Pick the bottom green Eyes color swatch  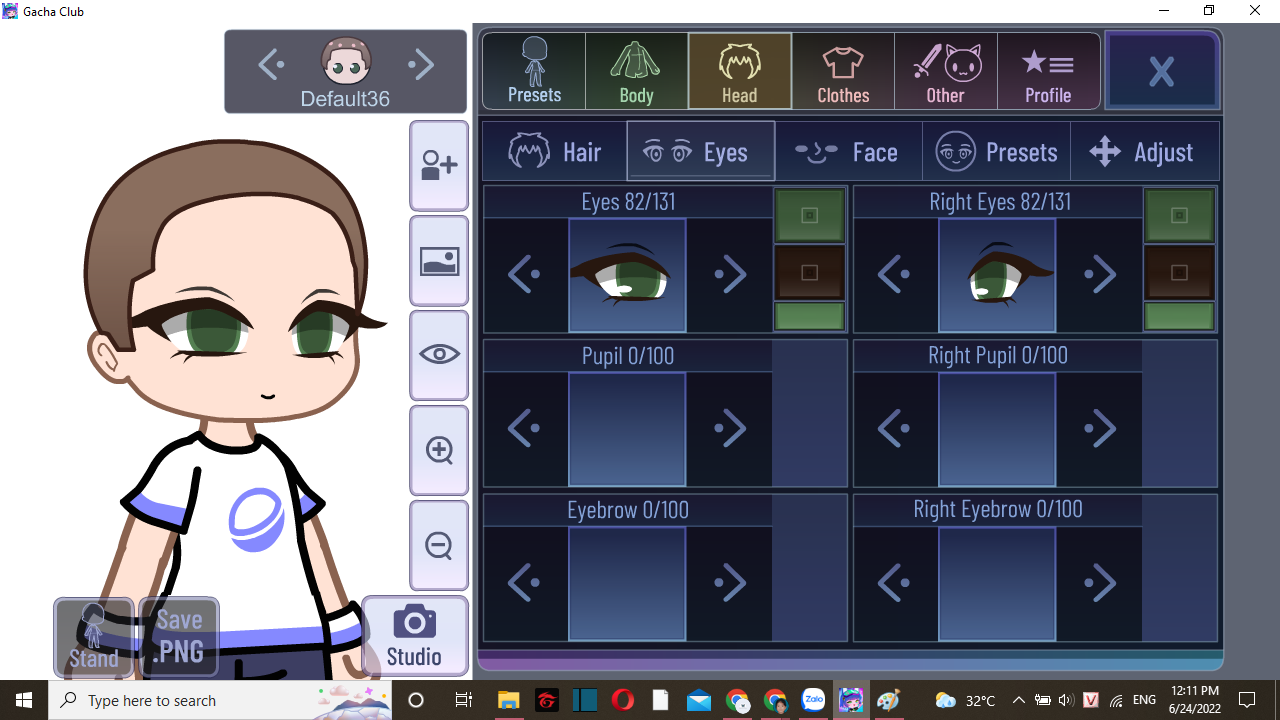(810, 316)
